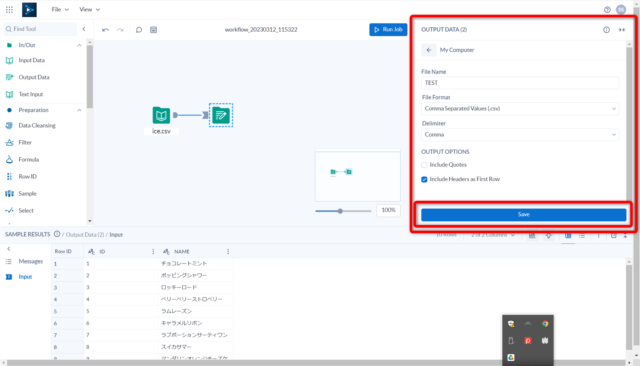
Task: Click the results horizontal scrollbar
Action: pos(316,363)
